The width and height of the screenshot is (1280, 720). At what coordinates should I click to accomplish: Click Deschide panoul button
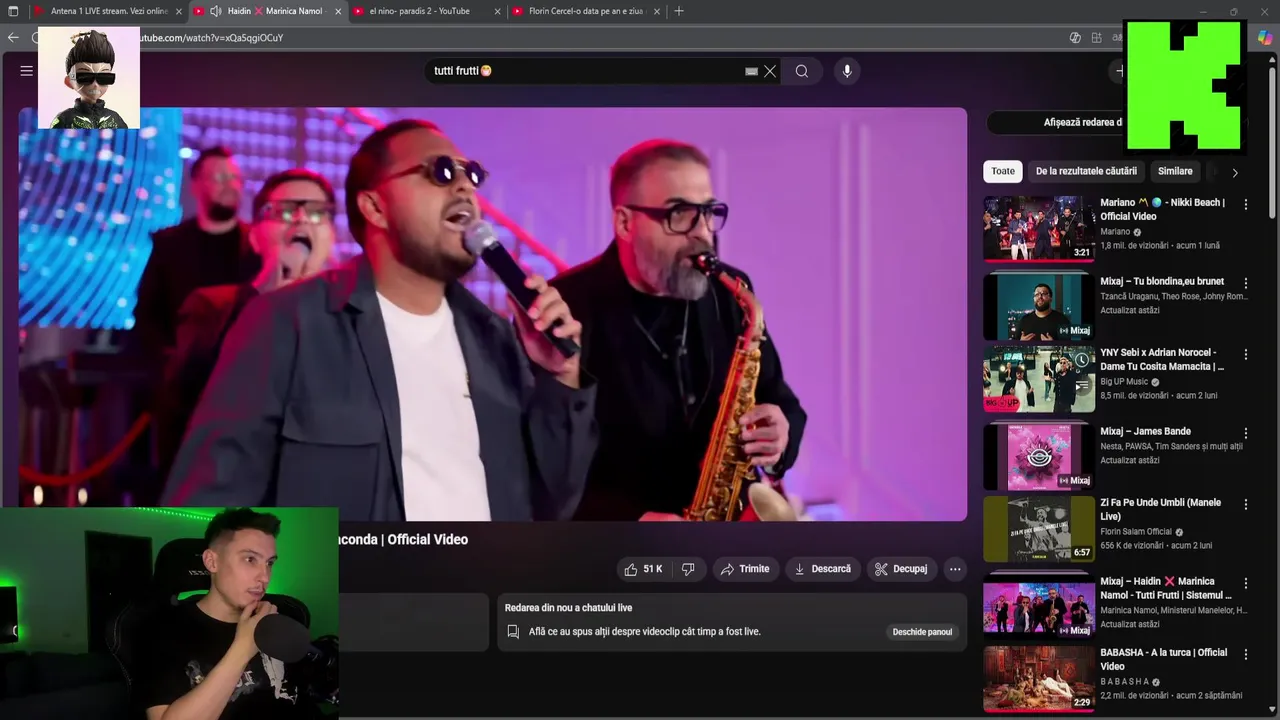tap(922, 632)
